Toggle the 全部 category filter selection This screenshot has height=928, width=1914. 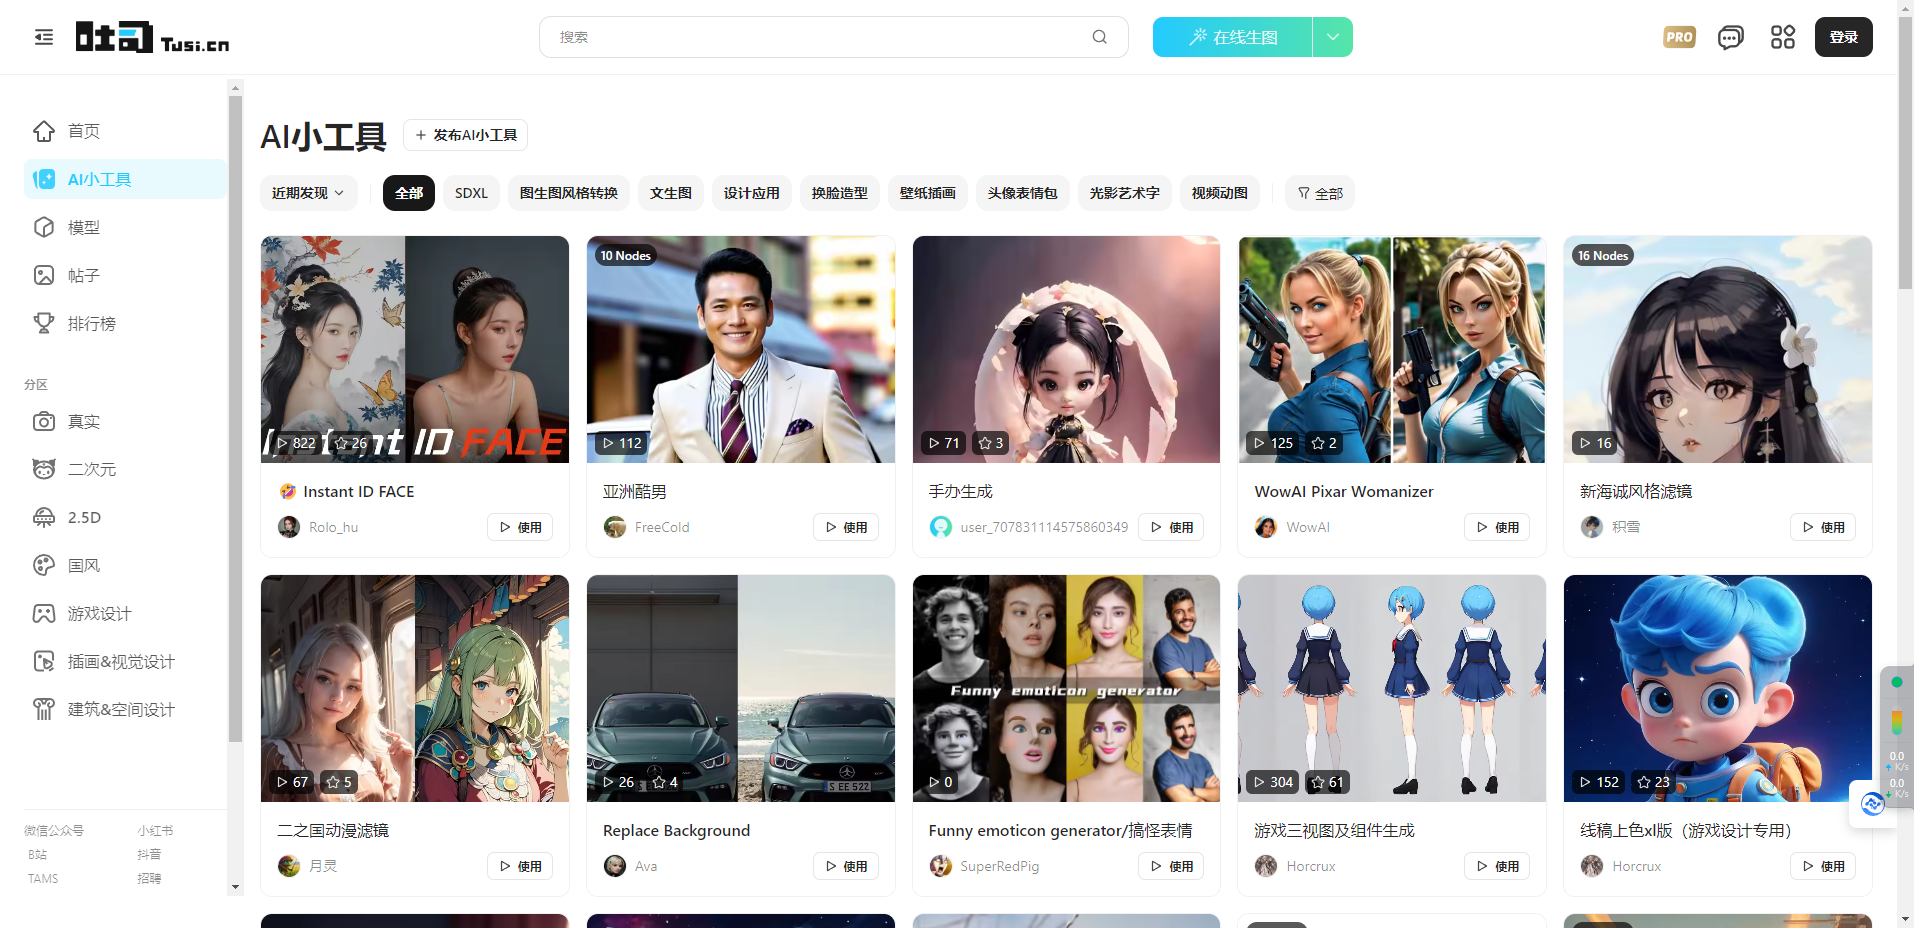(408, 193)
